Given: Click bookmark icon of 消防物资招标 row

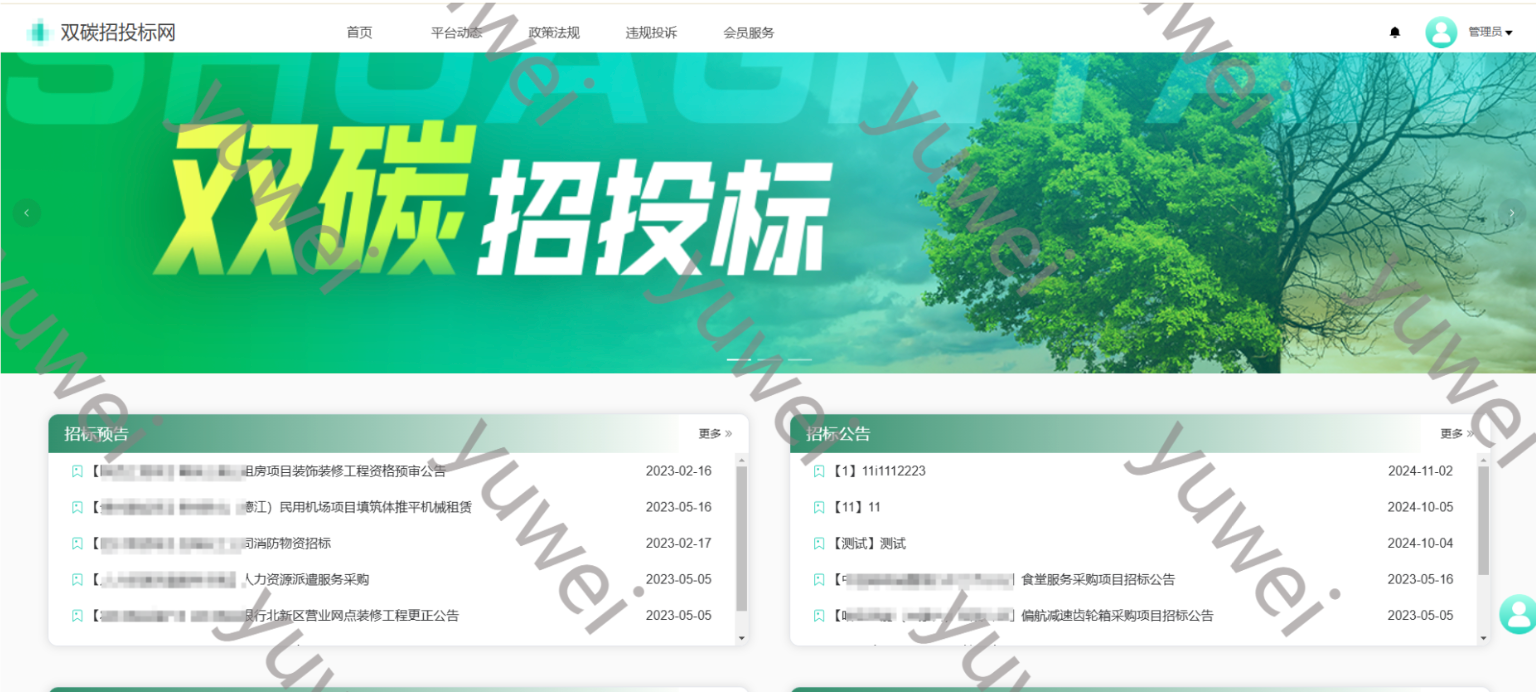Looking at the screenshot, I should pyautogui.click(x=77, y=543).
